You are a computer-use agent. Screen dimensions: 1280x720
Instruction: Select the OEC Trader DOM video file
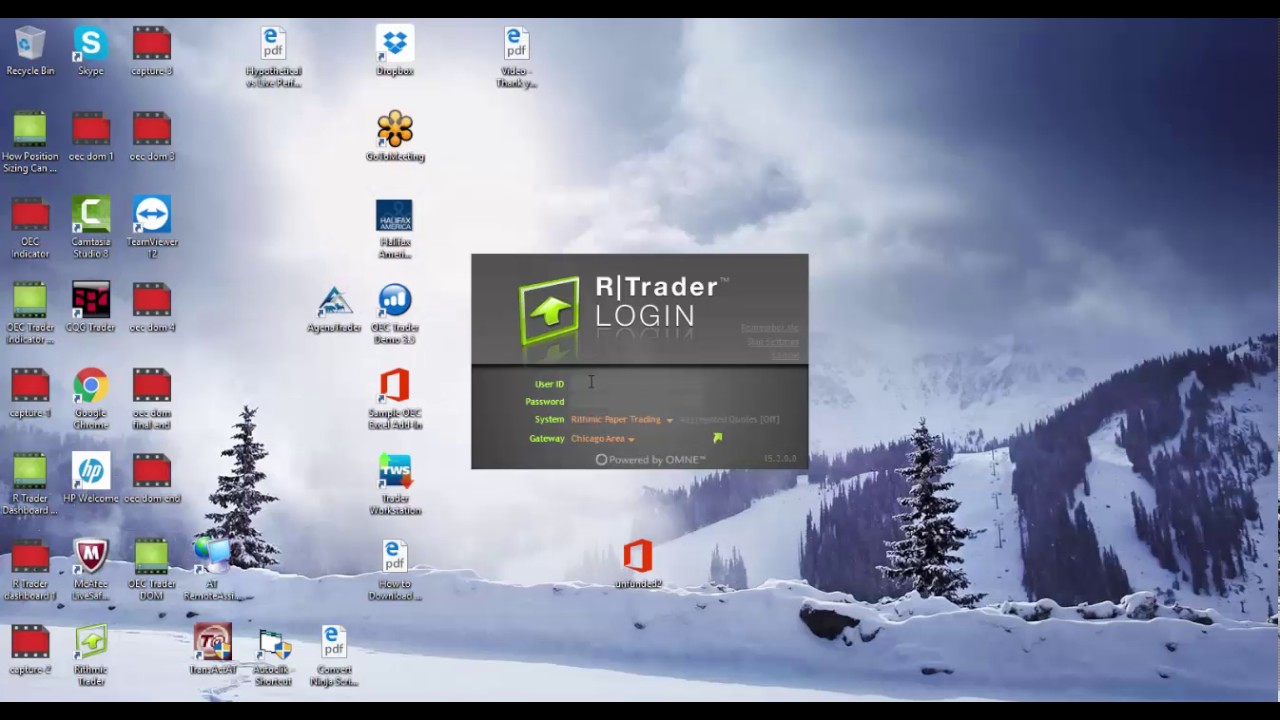(152, 571)
